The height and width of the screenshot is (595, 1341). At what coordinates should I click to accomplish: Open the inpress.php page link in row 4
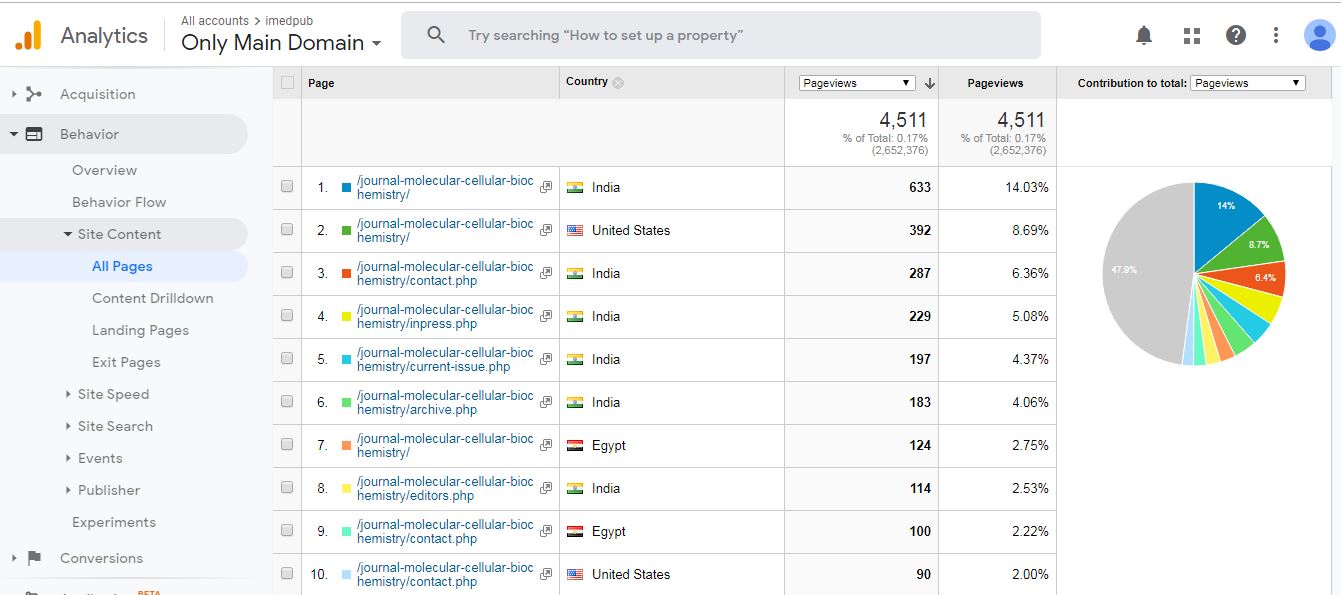click(445, 316)
